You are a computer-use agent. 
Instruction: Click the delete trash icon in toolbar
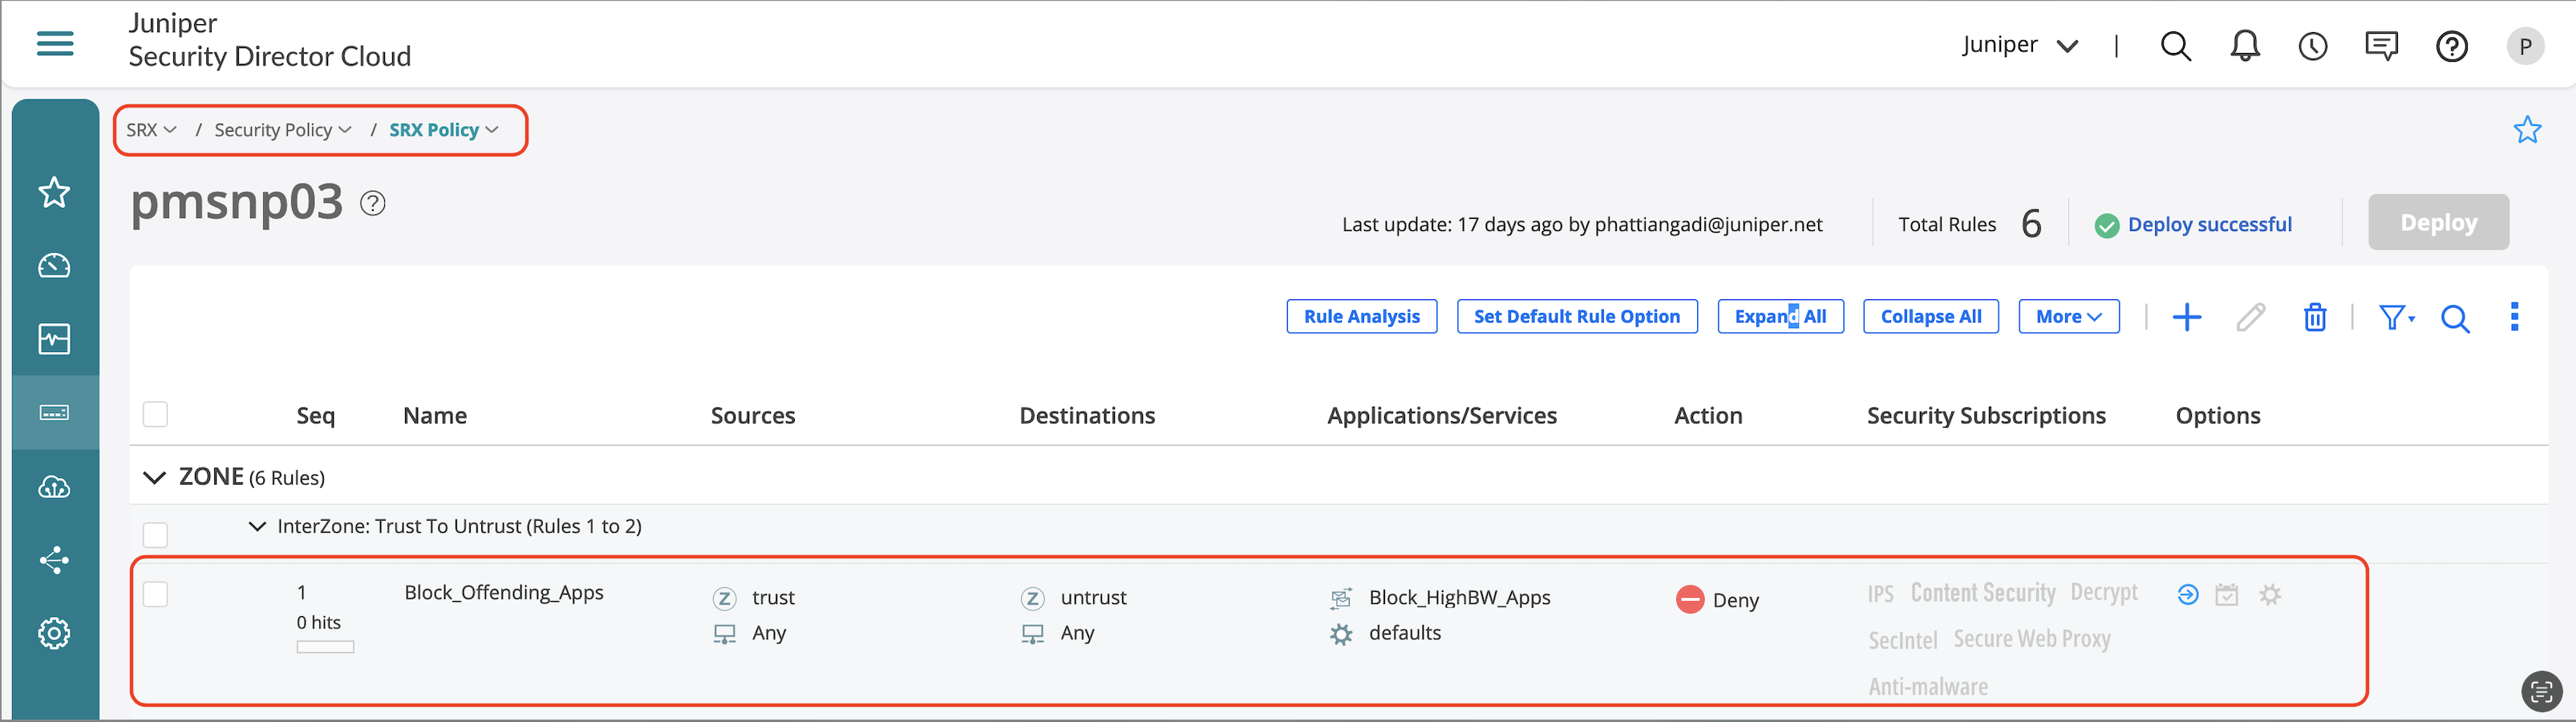2314,317
